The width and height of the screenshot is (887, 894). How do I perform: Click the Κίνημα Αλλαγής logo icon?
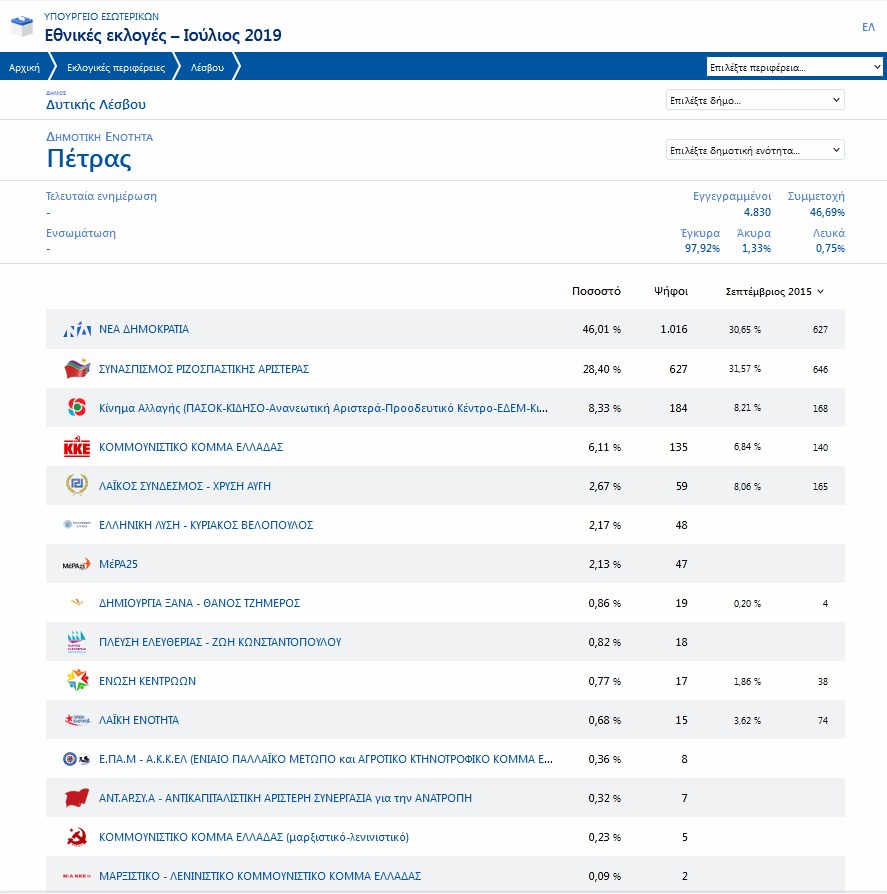point(77,408)
